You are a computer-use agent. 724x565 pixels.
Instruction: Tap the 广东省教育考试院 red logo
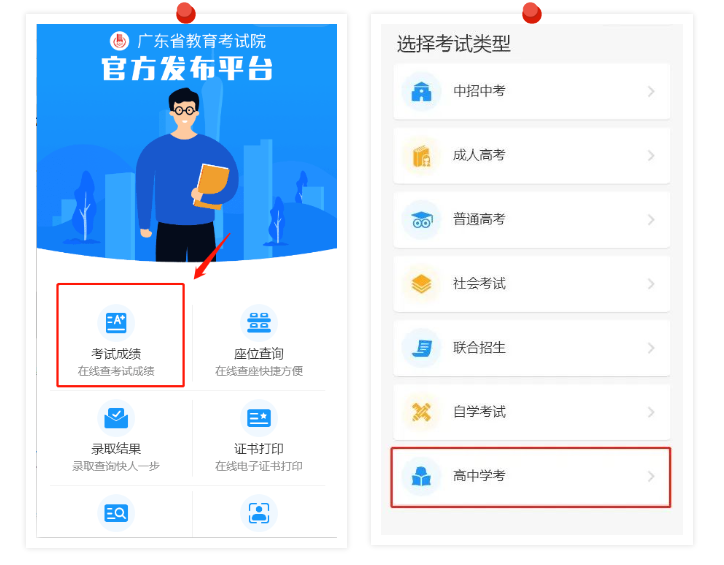coord(119,41)
